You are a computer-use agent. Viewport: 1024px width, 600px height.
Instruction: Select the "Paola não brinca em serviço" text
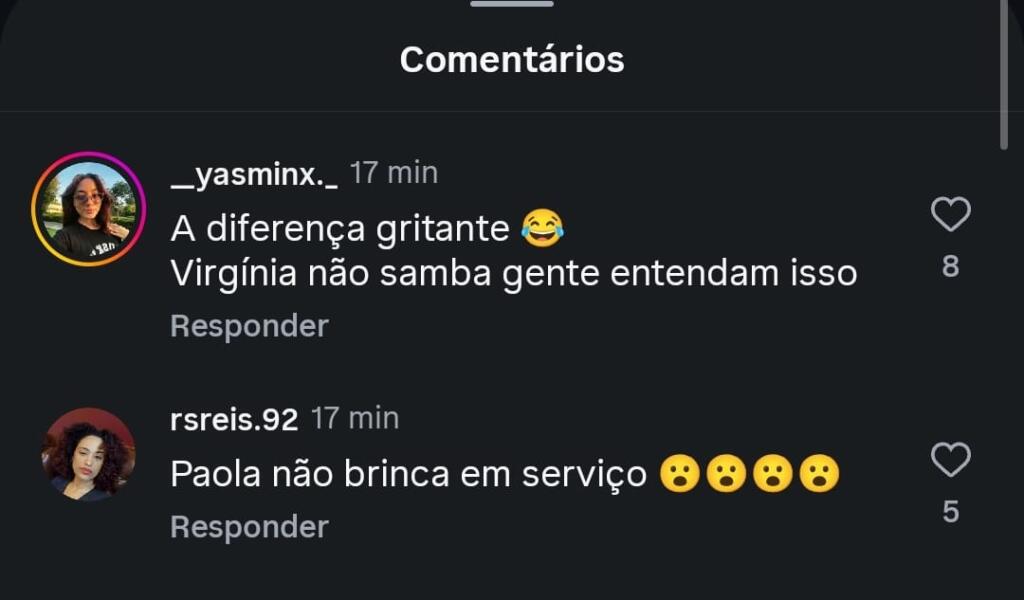(409, 475)
